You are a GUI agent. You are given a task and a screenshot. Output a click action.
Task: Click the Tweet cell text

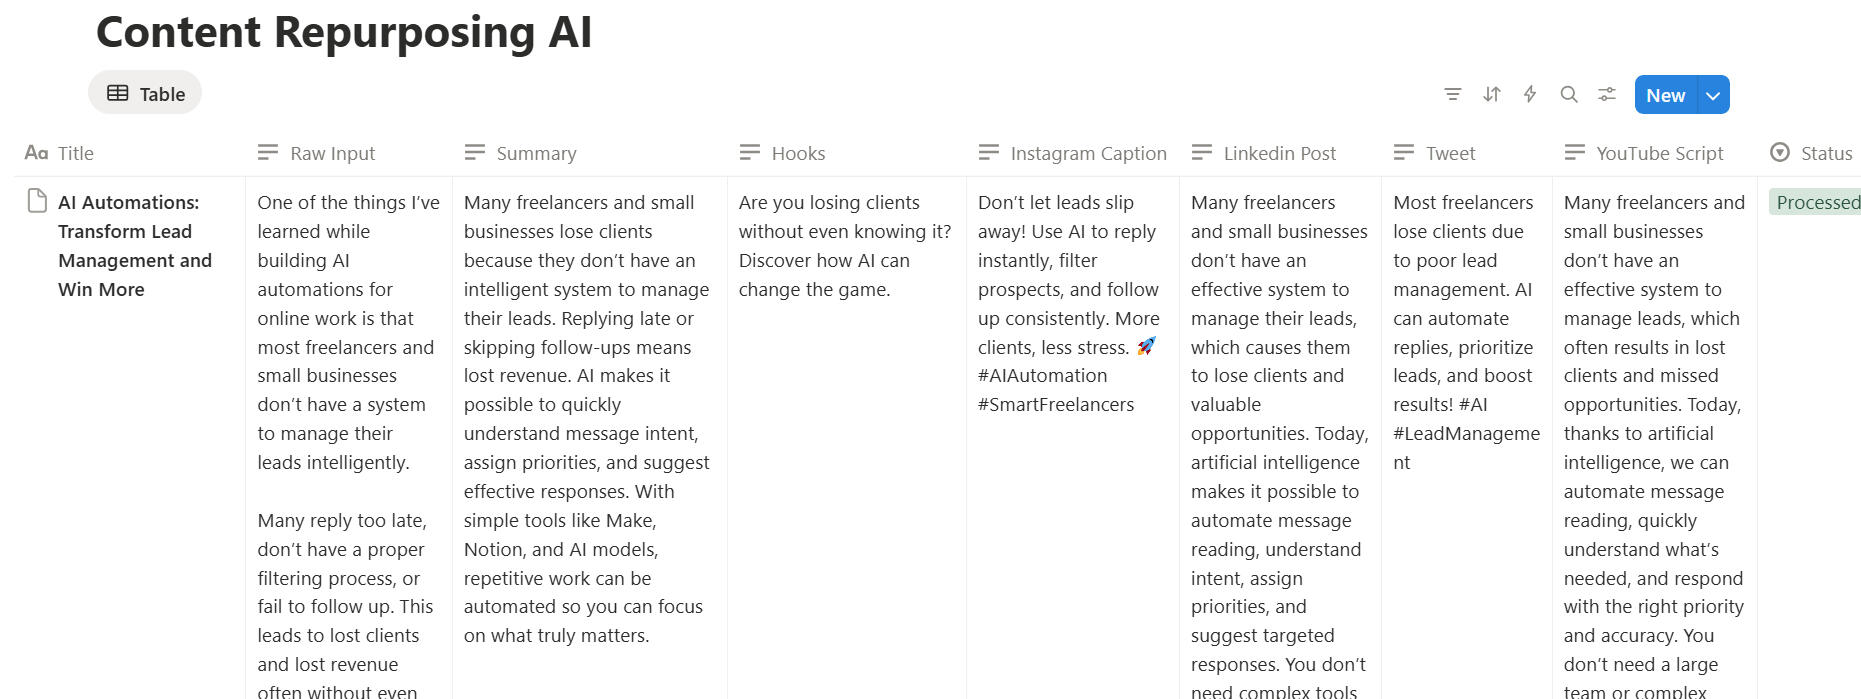pos(1465,332)
